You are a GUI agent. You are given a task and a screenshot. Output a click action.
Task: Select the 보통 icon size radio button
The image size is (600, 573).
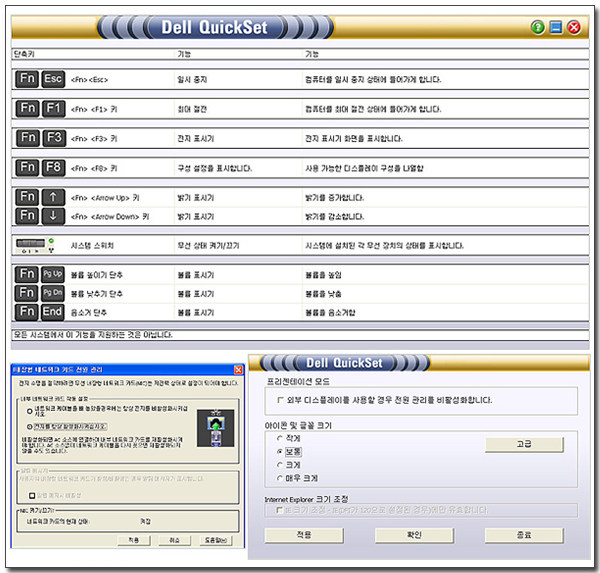[x=280, y=452]
